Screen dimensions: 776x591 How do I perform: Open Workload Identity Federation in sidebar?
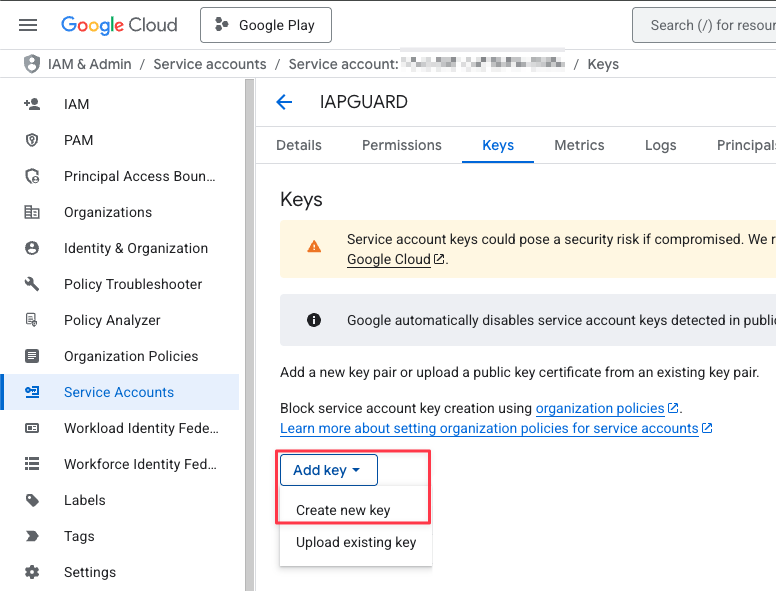[x=140, y=428]
